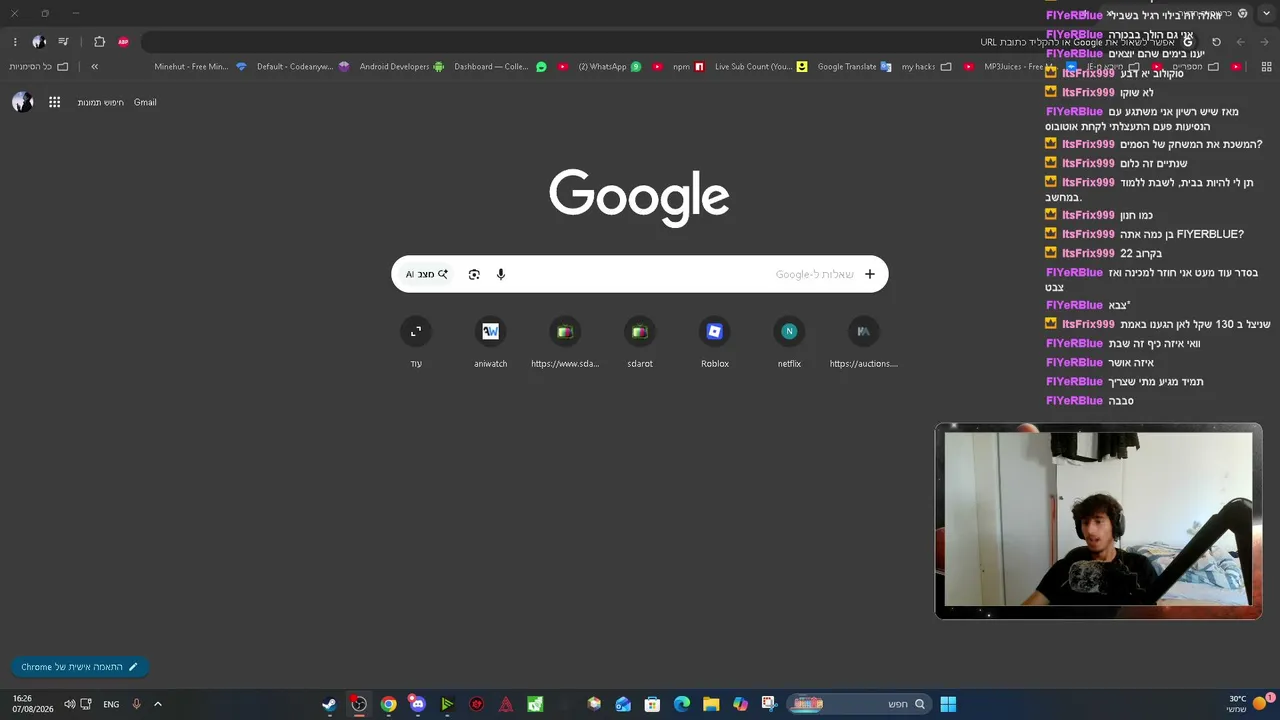1280x720 pixels.
Task: Click the webcam overlay video feed
Action: [1098, 521]
